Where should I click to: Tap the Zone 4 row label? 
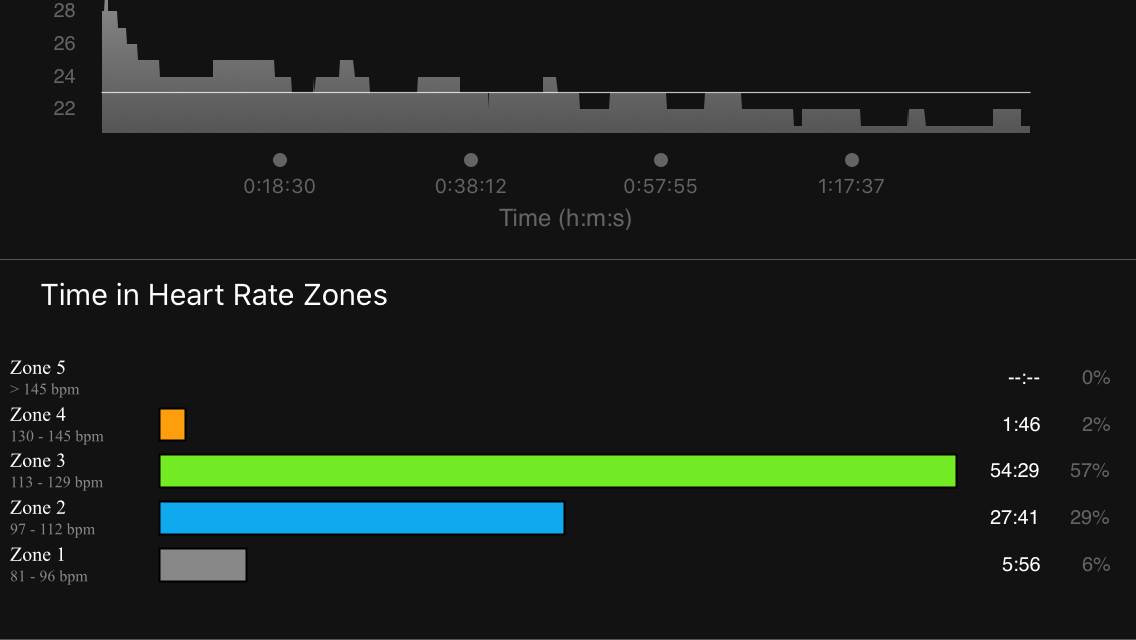(38, 415)
